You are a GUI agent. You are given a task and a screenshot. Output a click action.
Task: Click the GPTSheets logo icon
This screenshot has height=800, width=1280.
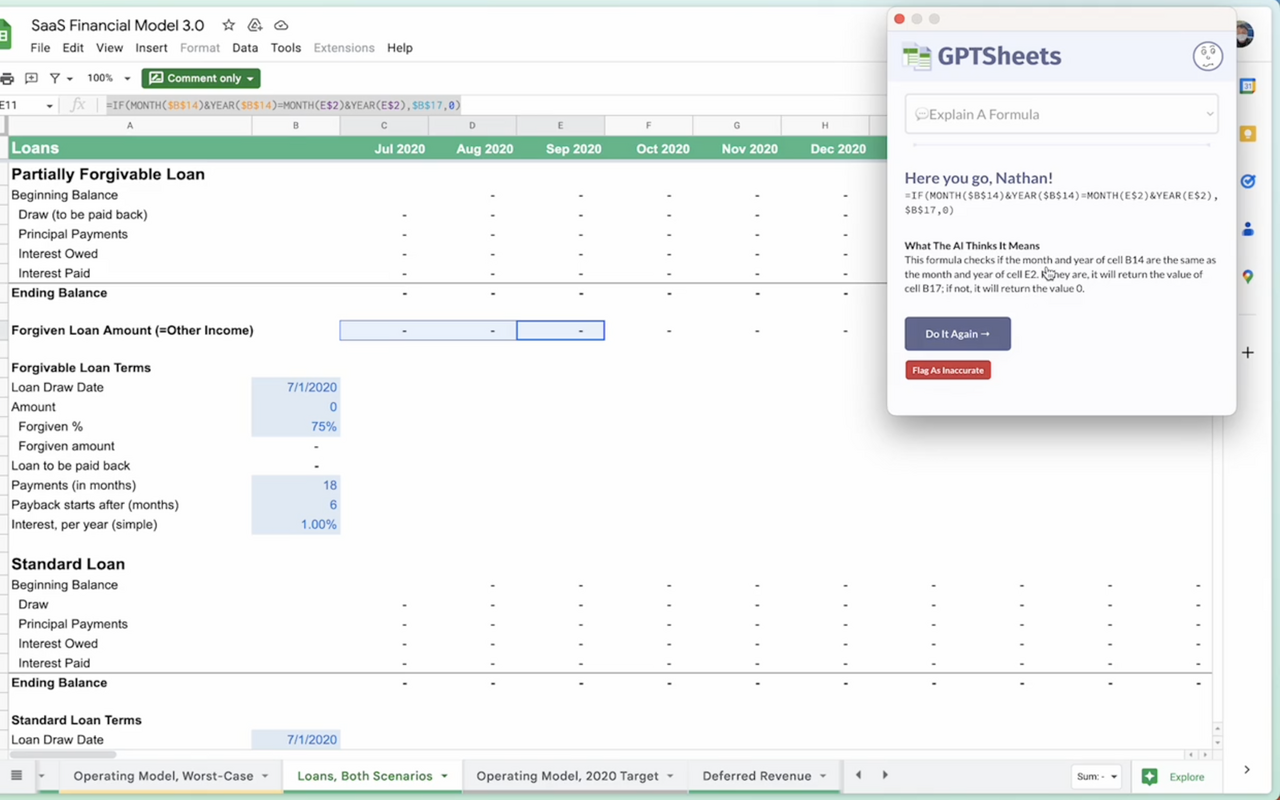(x=917, y=57)
